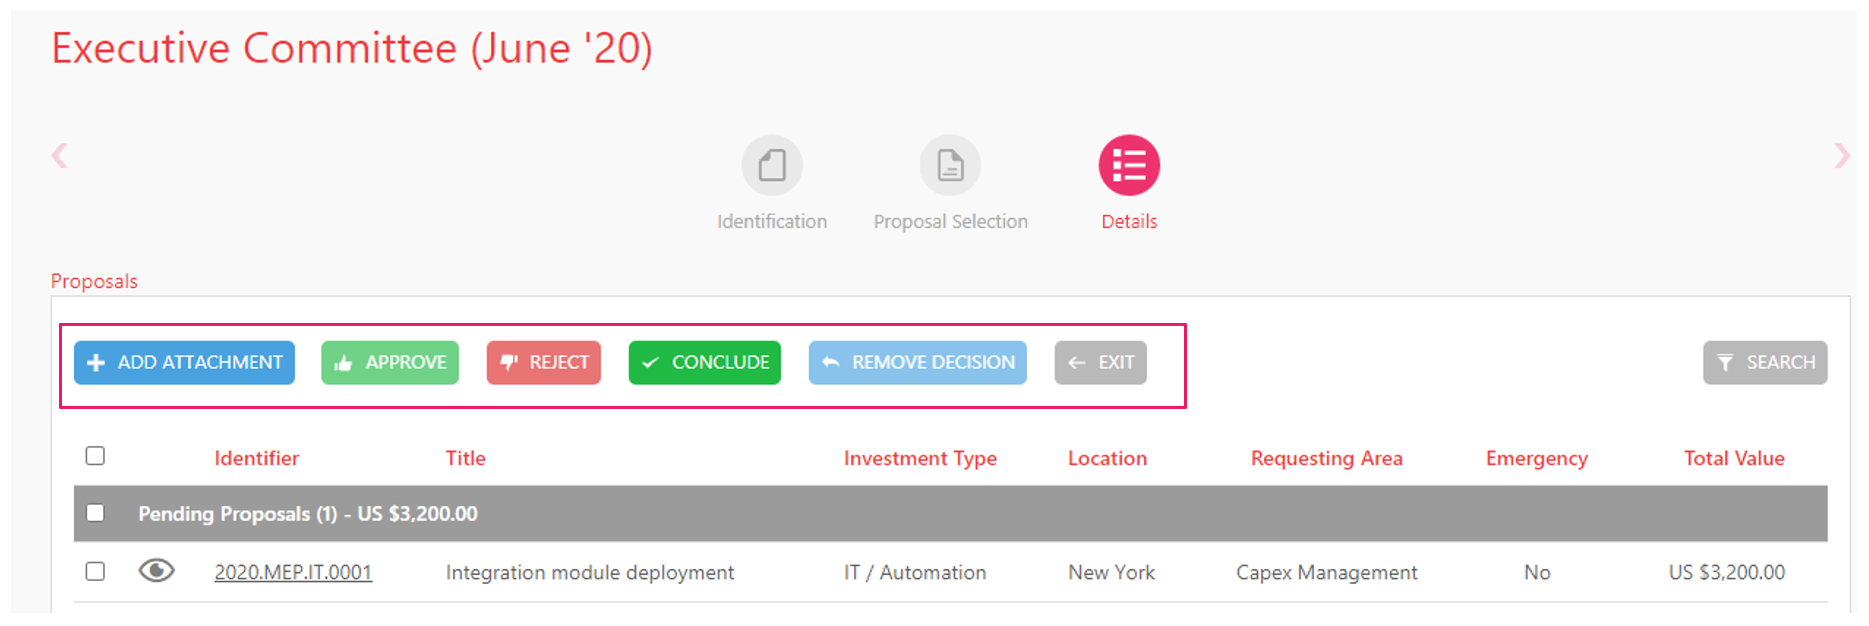
Task: Tick checkbox for Integration module deployment row
Action: click(x=95, y=571)
